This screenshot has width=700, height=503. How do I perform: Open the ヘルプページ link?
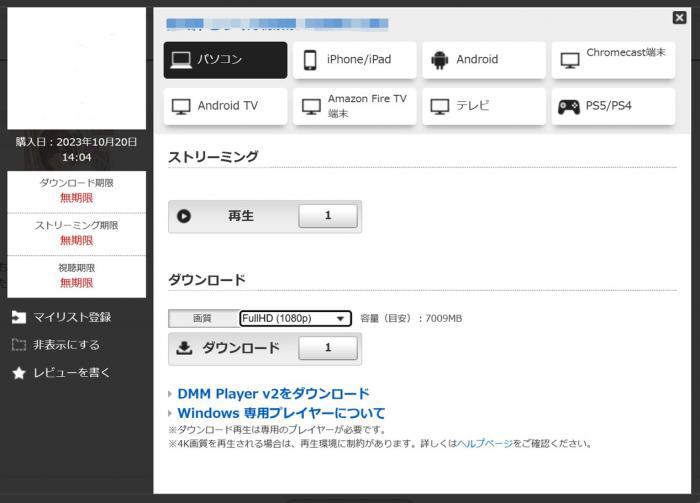(485, 444)
